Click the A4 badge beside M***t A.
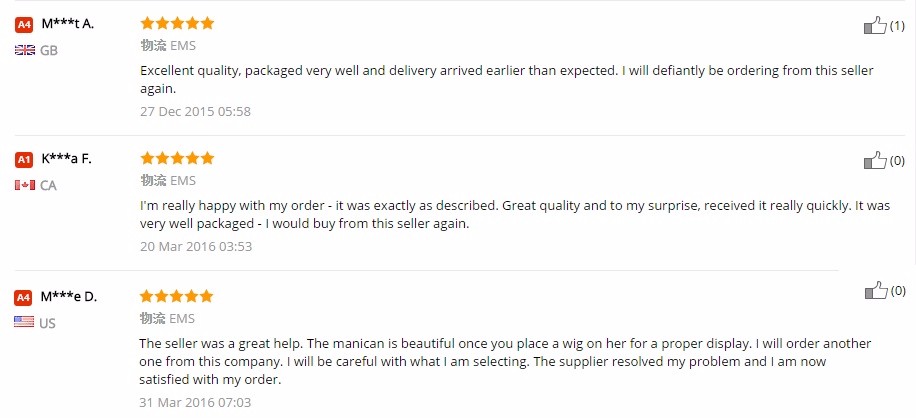This screenshot has width=916, height=418. click(25, 24)
